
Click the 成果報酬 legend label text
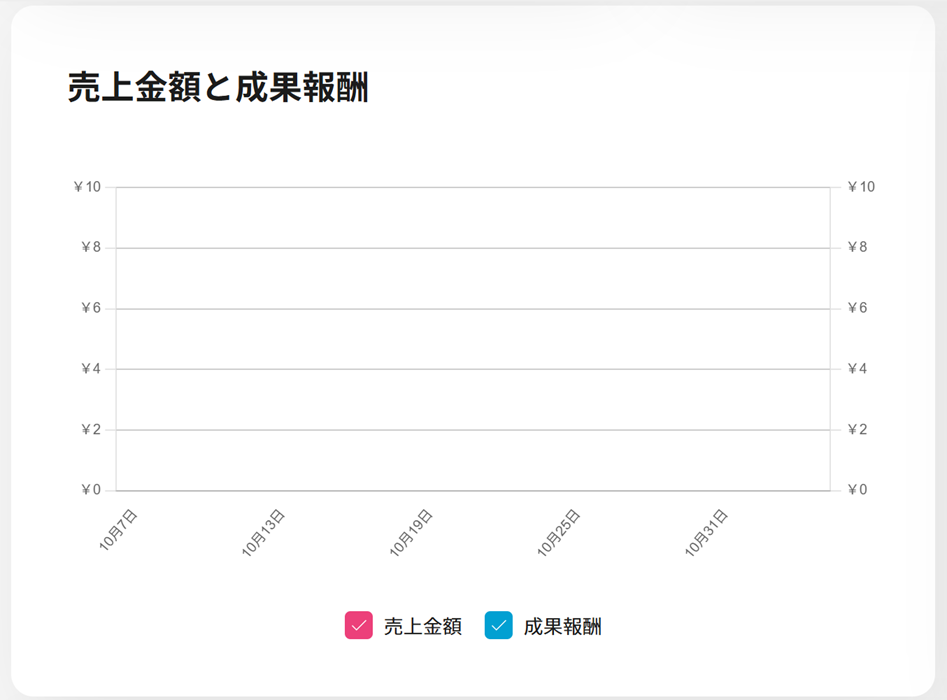[x=562, y=627]
